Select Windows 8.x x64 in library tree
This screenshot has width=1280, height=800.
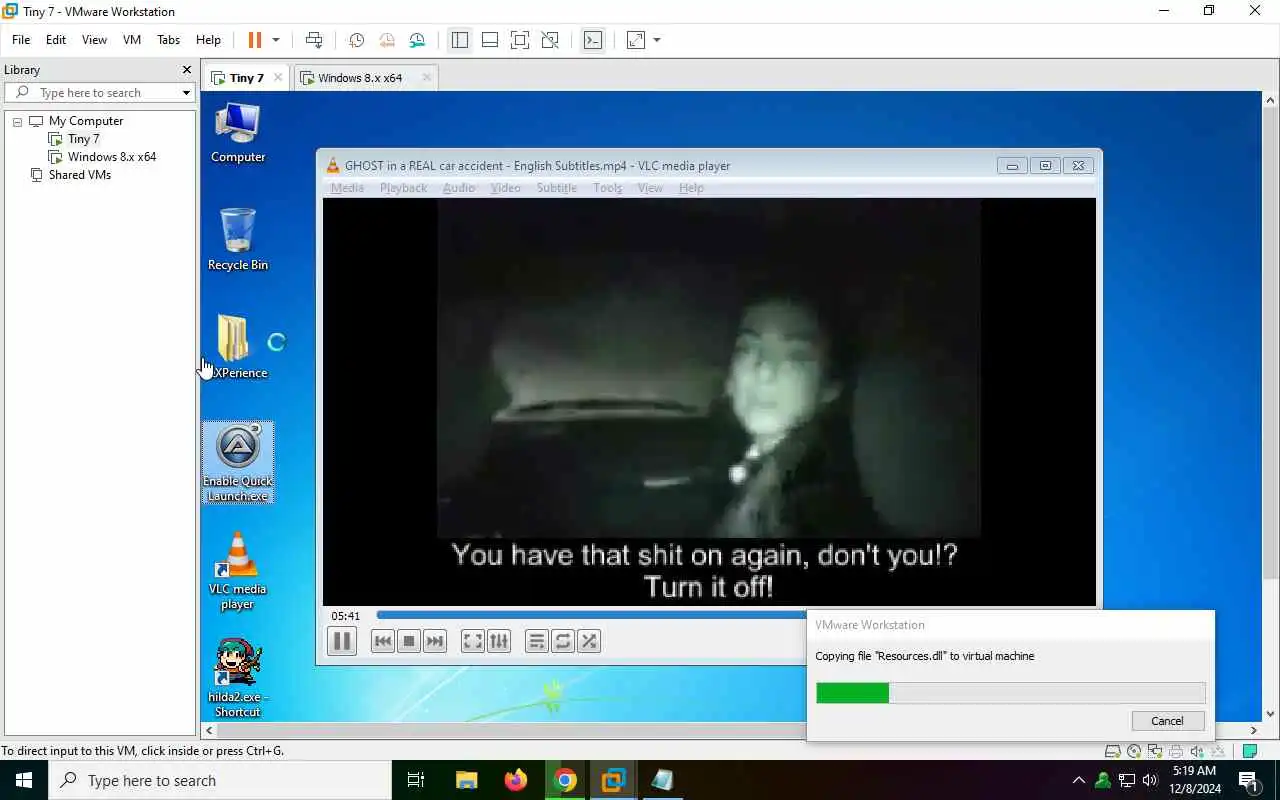tap(111, 157)
